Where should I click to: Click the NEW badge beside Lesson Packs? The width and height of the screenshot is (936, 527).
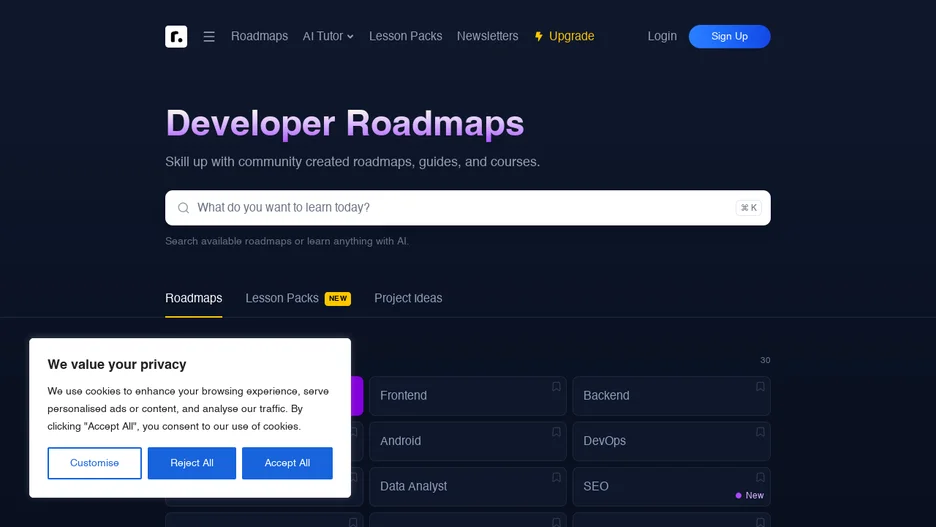point(338,298)
